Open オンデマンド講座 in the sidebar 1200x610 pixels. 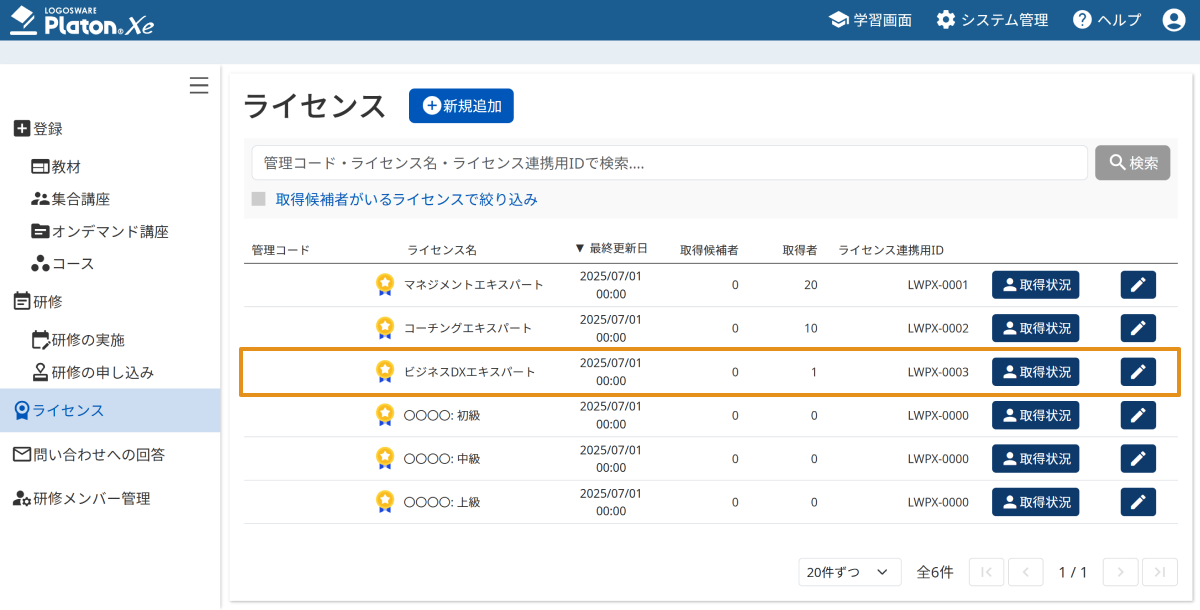click(100, 231)
